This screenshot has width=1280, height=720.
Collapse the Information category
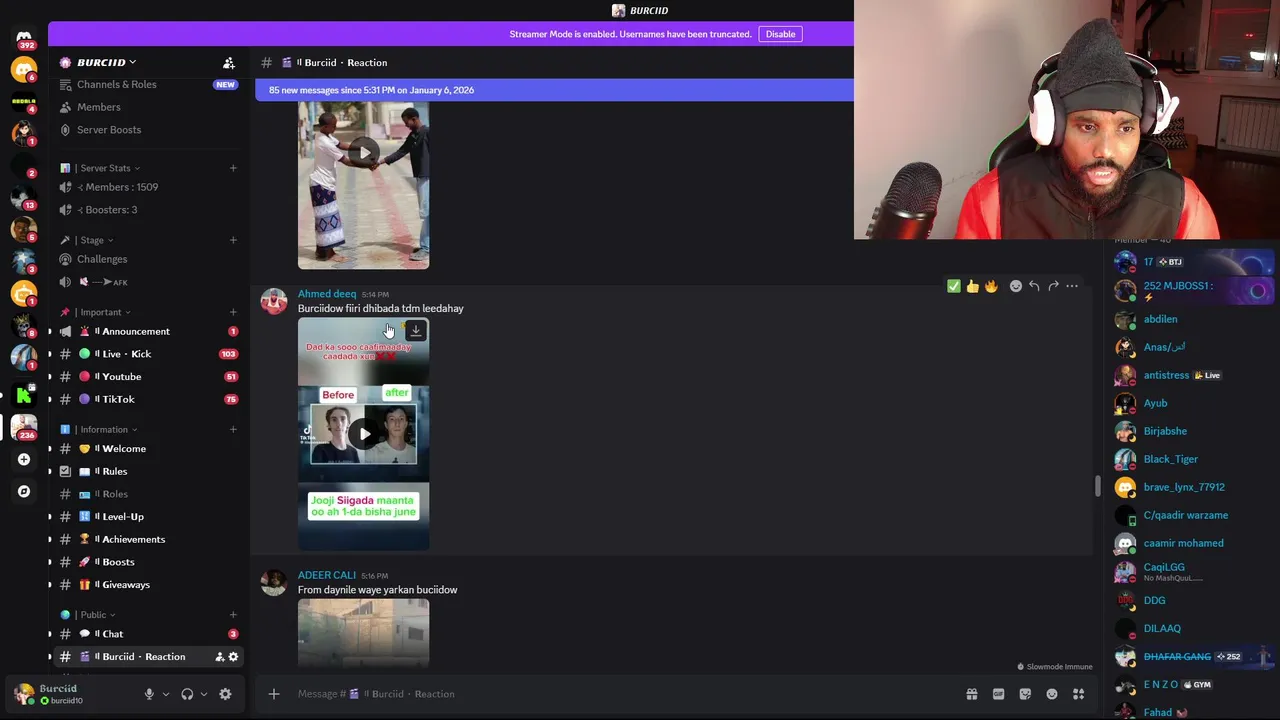99,430
